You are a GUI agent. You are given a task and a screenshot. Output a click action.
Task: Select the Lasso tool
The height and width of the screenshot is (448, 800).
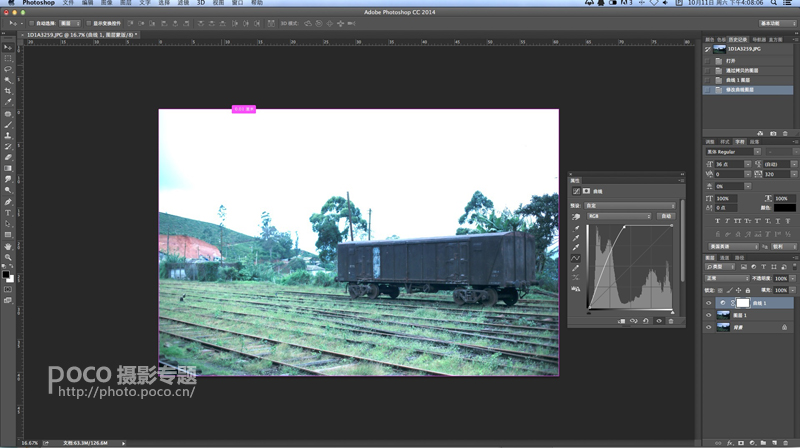(x=8, y=69)
